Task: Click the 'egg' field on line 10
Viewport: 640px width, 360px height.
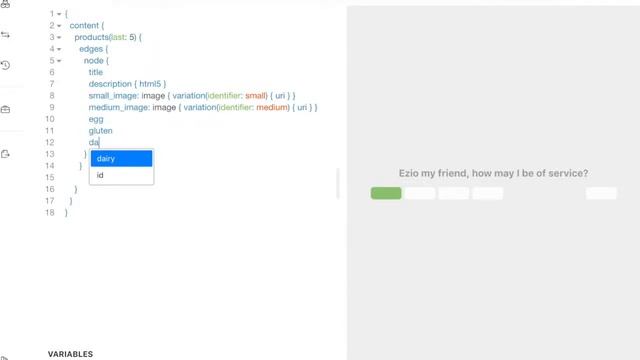Action: 96,119
